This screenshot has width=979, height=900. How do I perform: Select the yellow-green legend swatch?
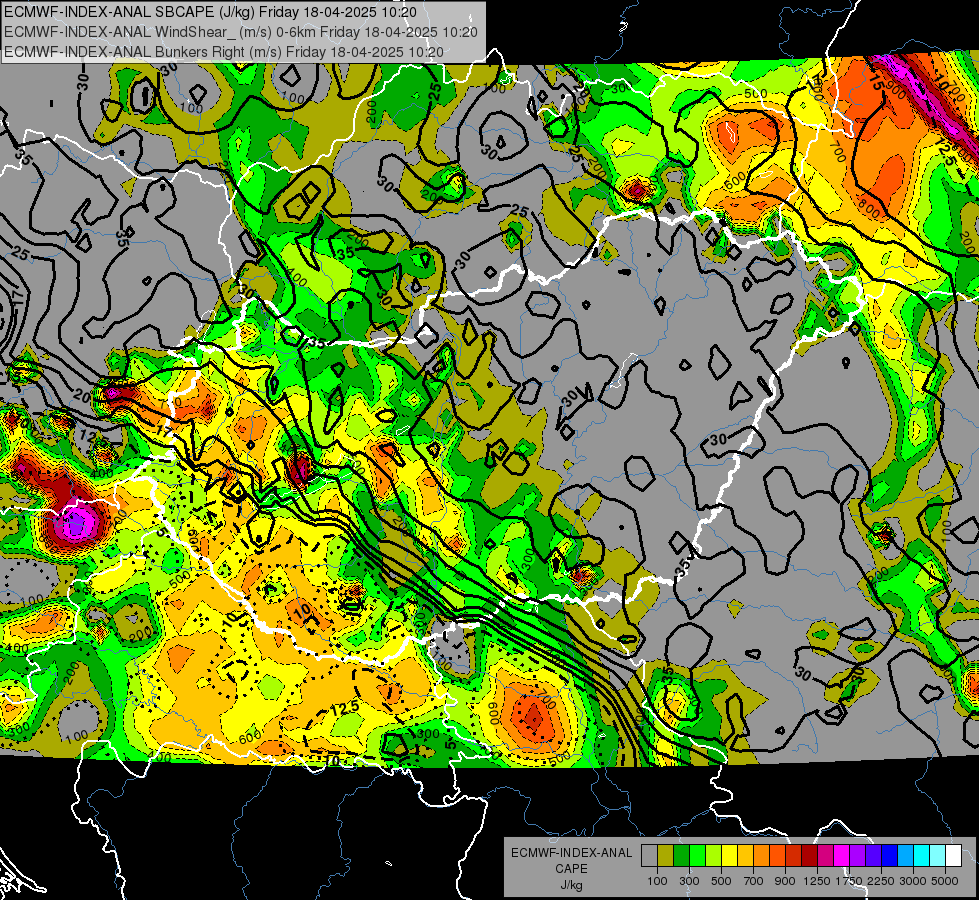[713, 856]
